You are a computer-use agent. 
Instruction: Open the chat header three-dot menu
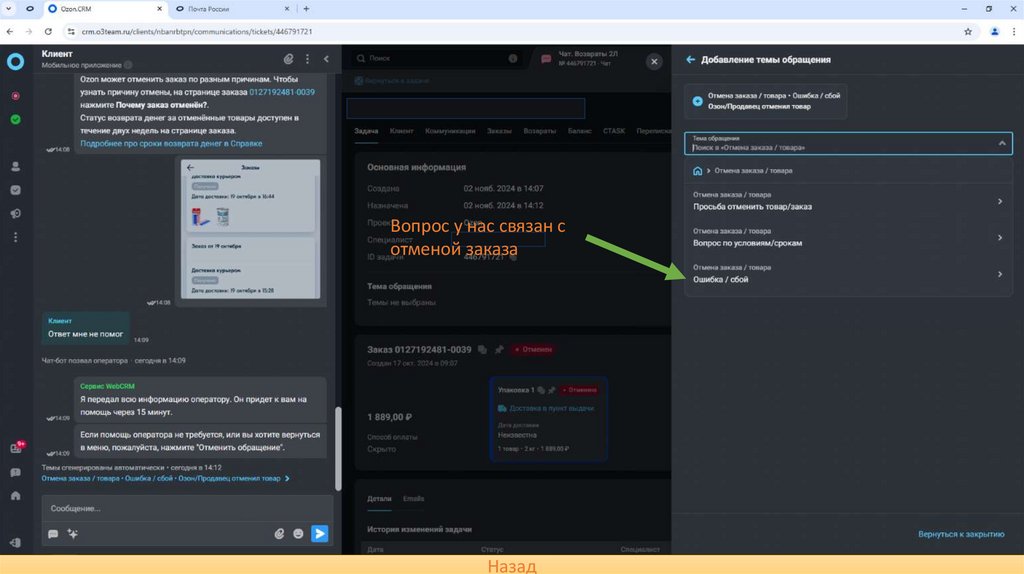tap(308, 59)
